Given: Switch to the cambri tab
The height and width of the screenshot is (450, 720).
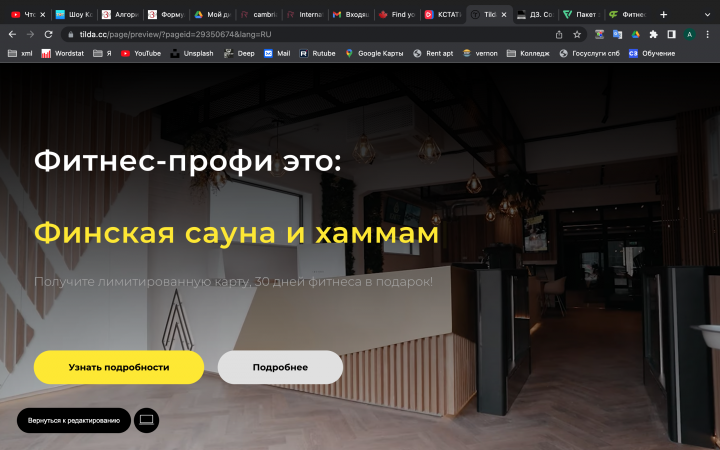Looking at the screenshot, I should tap(259, 15).
